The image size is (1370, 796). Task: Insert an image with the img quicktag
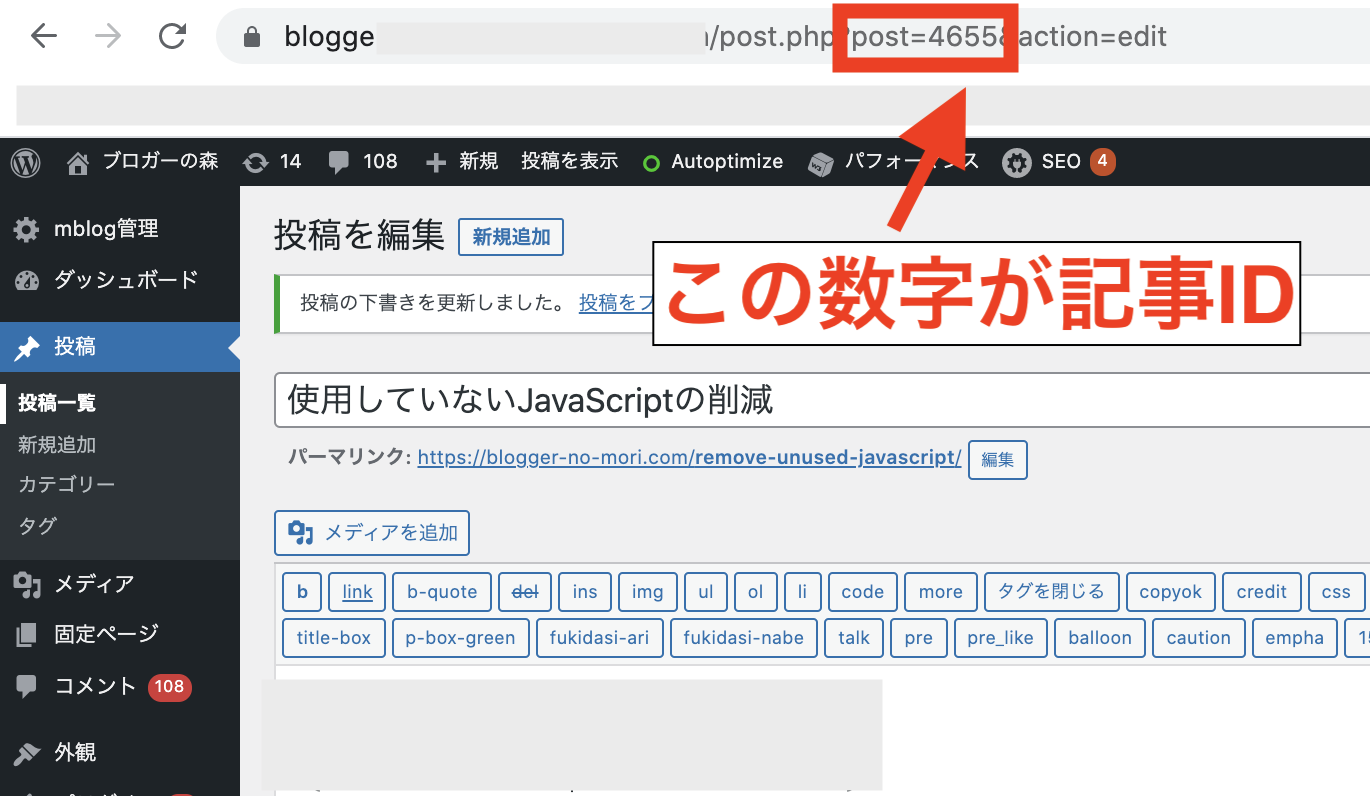click(647, 591)
